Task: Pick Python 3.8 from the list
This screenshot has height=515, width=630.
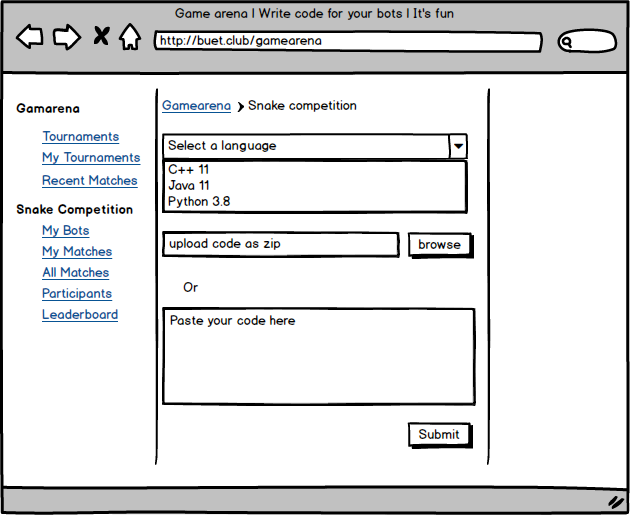Action: click(199, 201)
